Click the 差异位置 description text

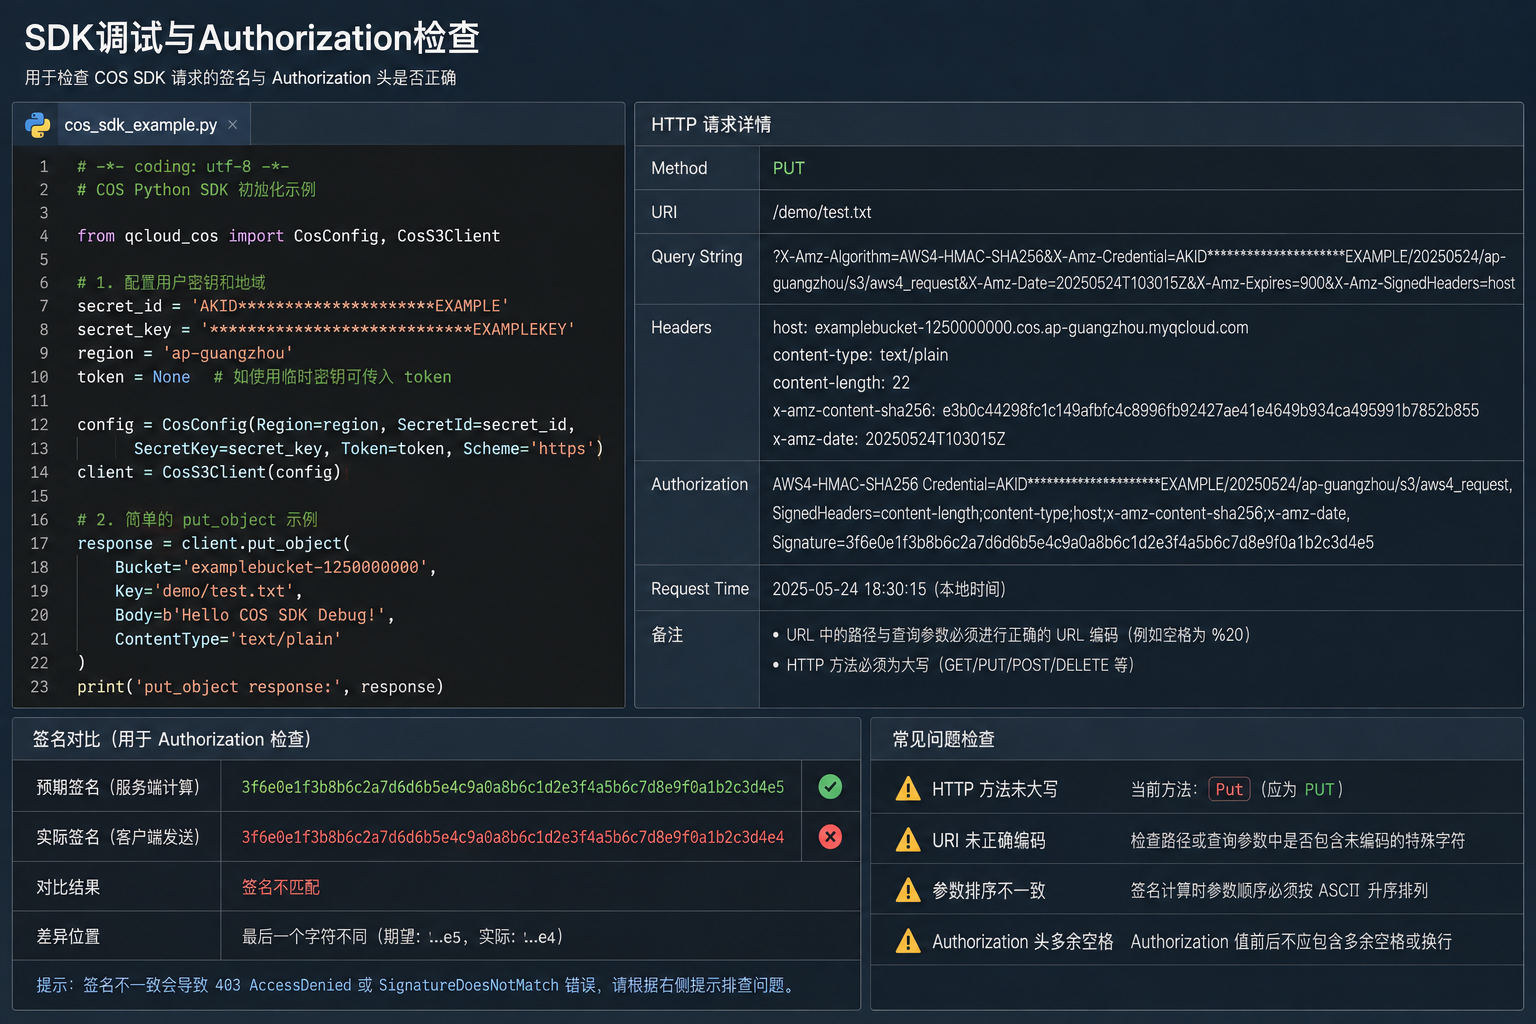pos(403,937)
